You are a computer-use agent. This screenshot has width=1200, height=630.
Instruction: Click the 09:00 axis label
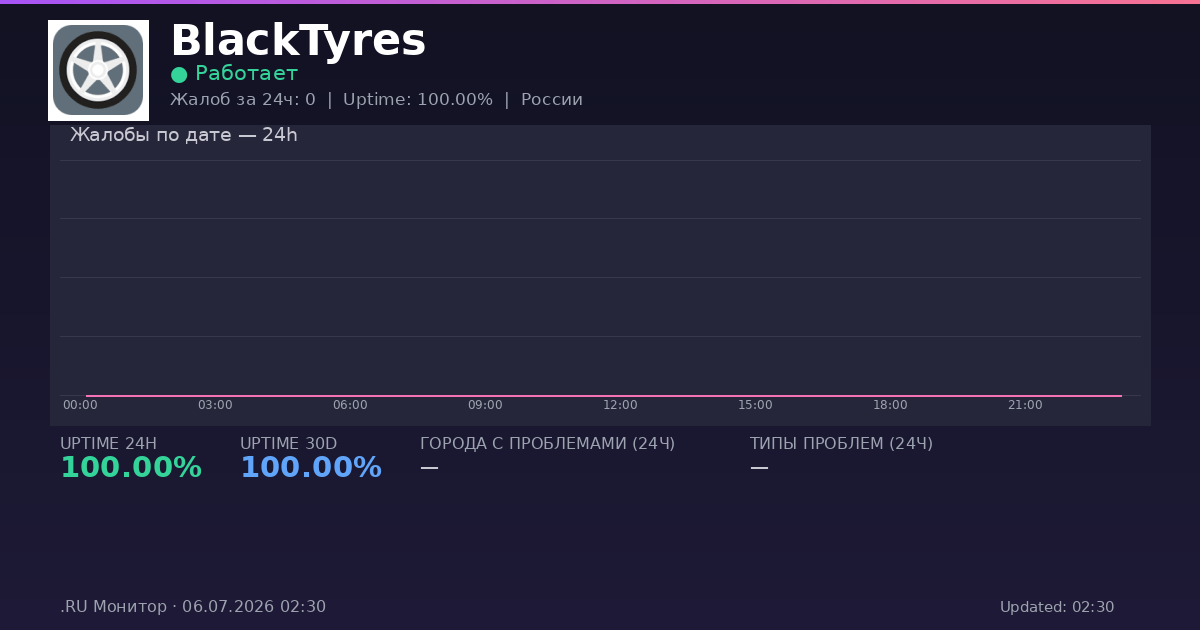[x=485, y=405]
